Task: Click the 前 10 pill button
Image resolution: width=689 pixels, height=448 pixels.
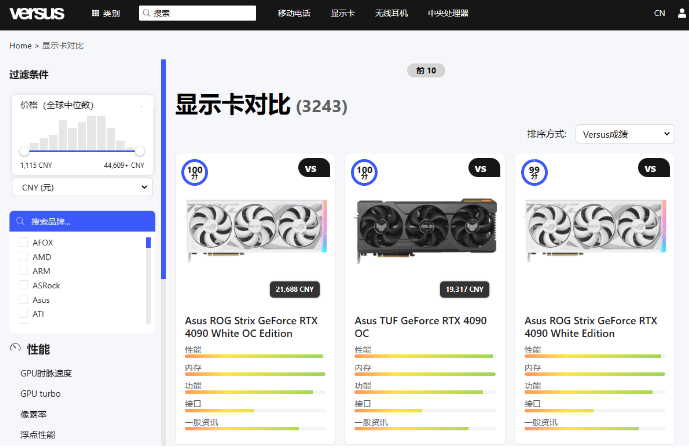Action: click(426, 70)
